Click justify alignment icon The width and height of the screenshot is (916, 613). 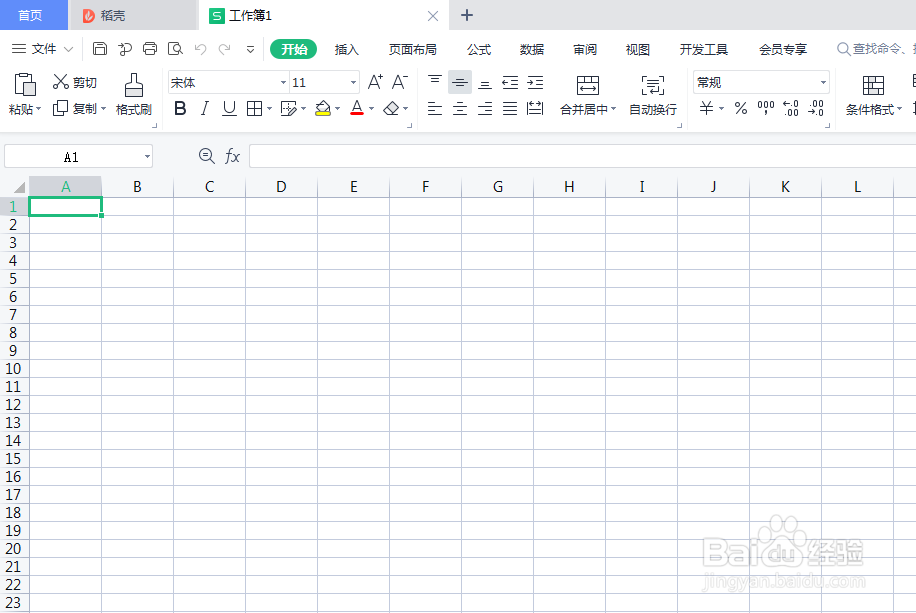[510, 109]
